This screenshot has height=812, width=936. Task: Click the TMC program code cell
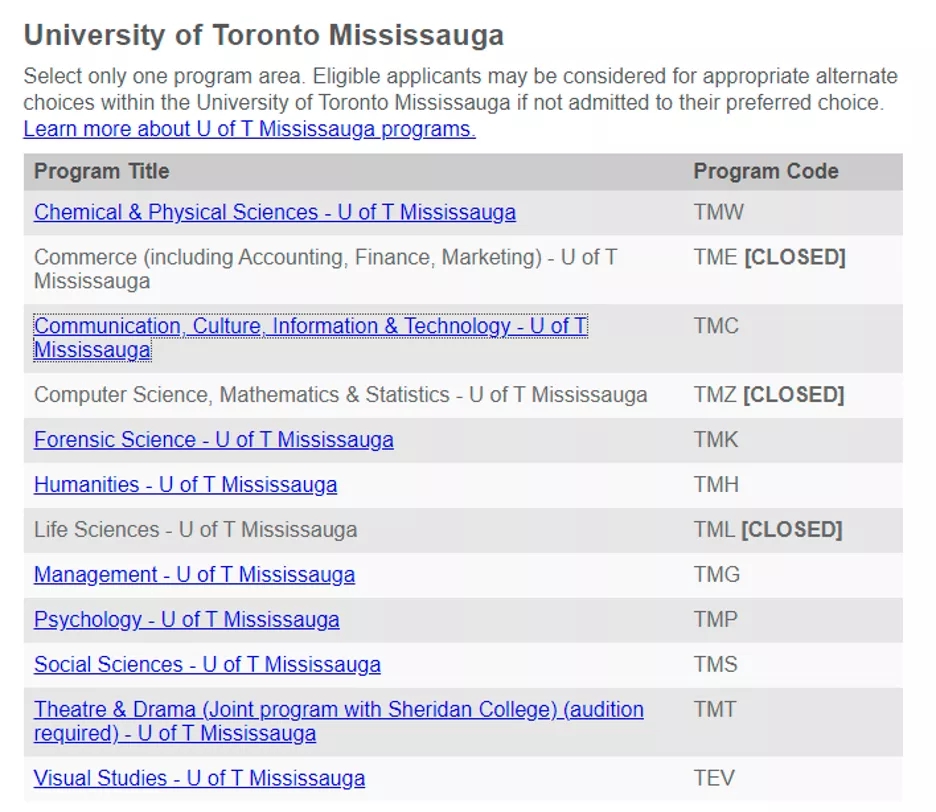pyautogui.click(x=716, y=326)
